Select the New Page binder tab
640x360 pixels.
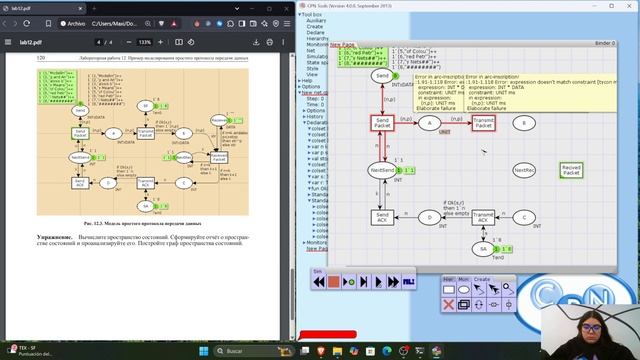[x=342, y=44]
